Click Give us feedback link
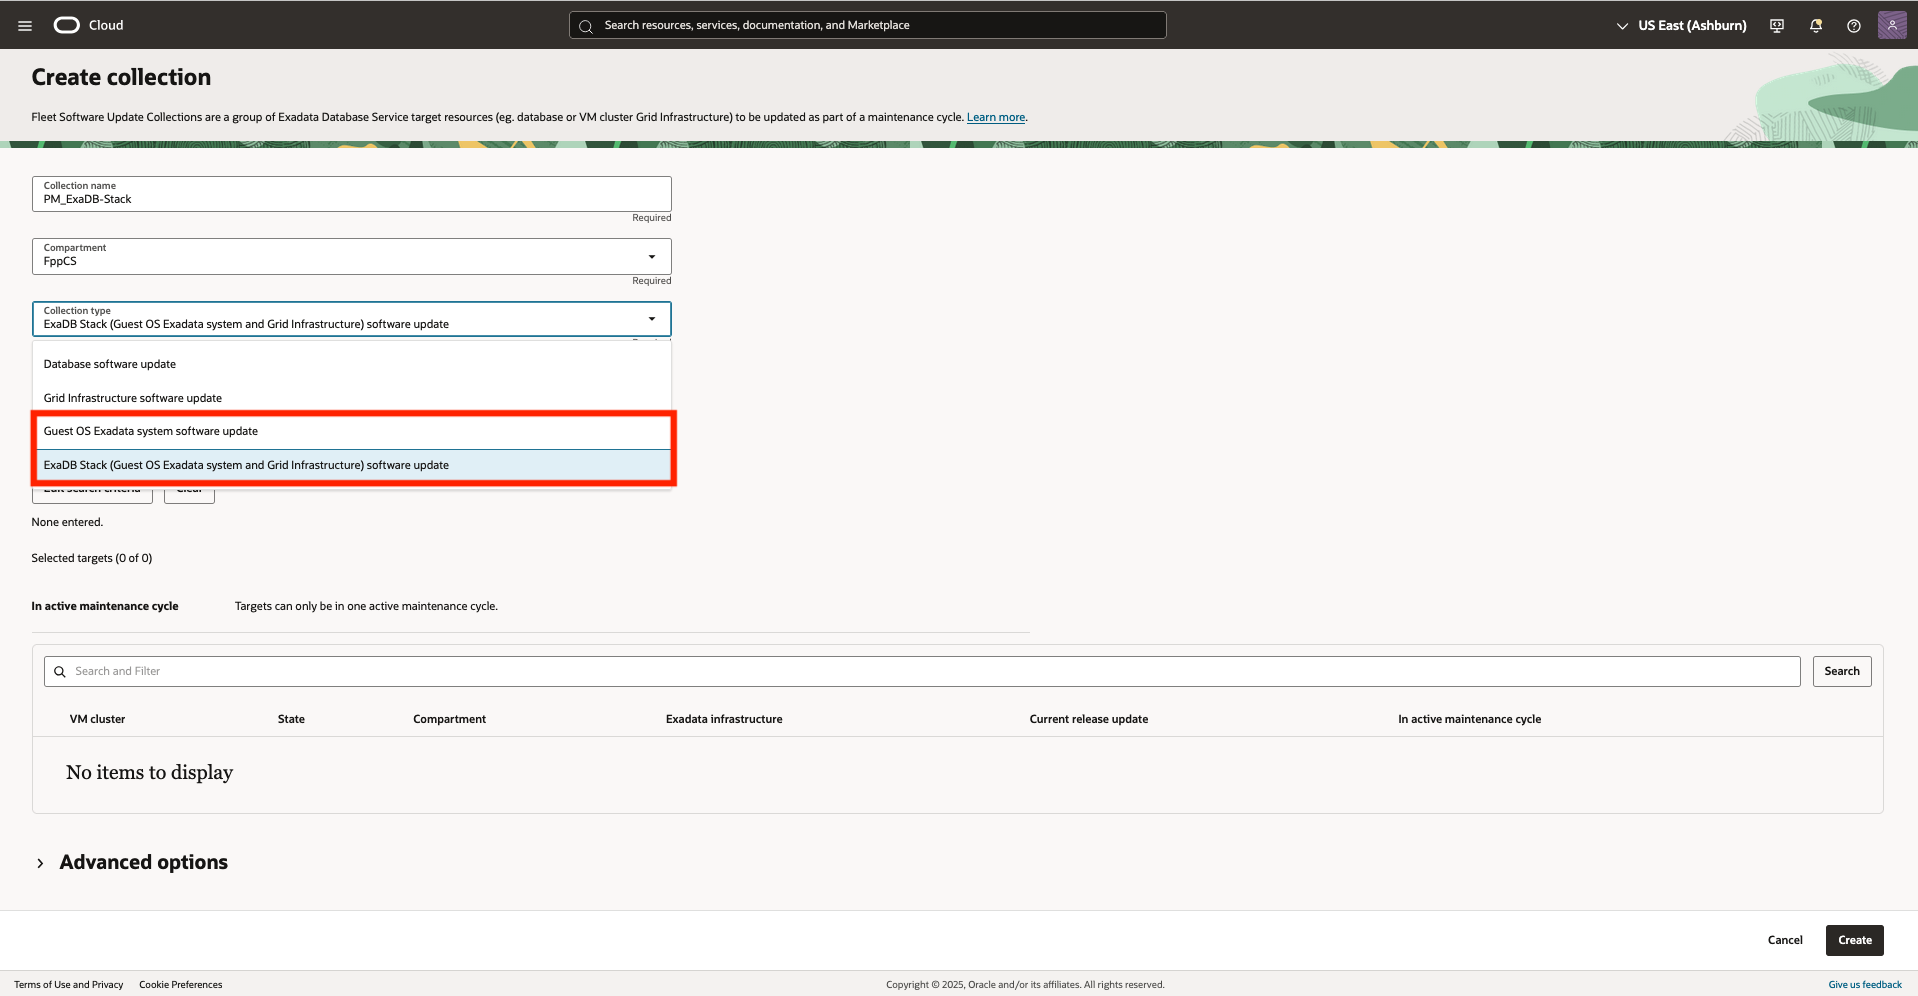 pos(1865,985)
